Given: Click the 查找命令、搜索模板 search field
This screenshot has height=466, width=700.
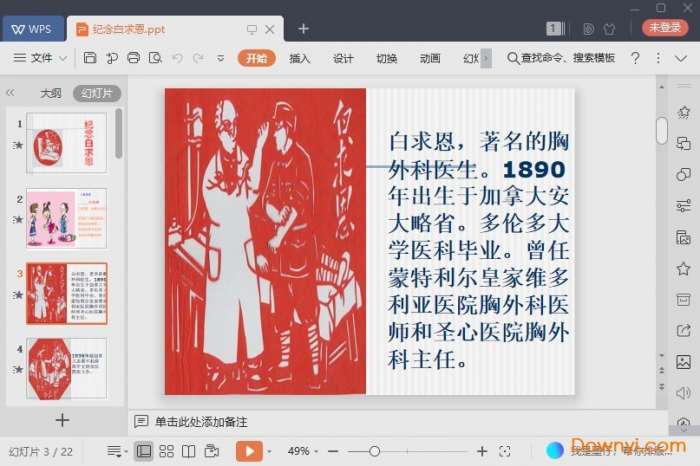Looking at the screenshot, I should tap(562, 58).
